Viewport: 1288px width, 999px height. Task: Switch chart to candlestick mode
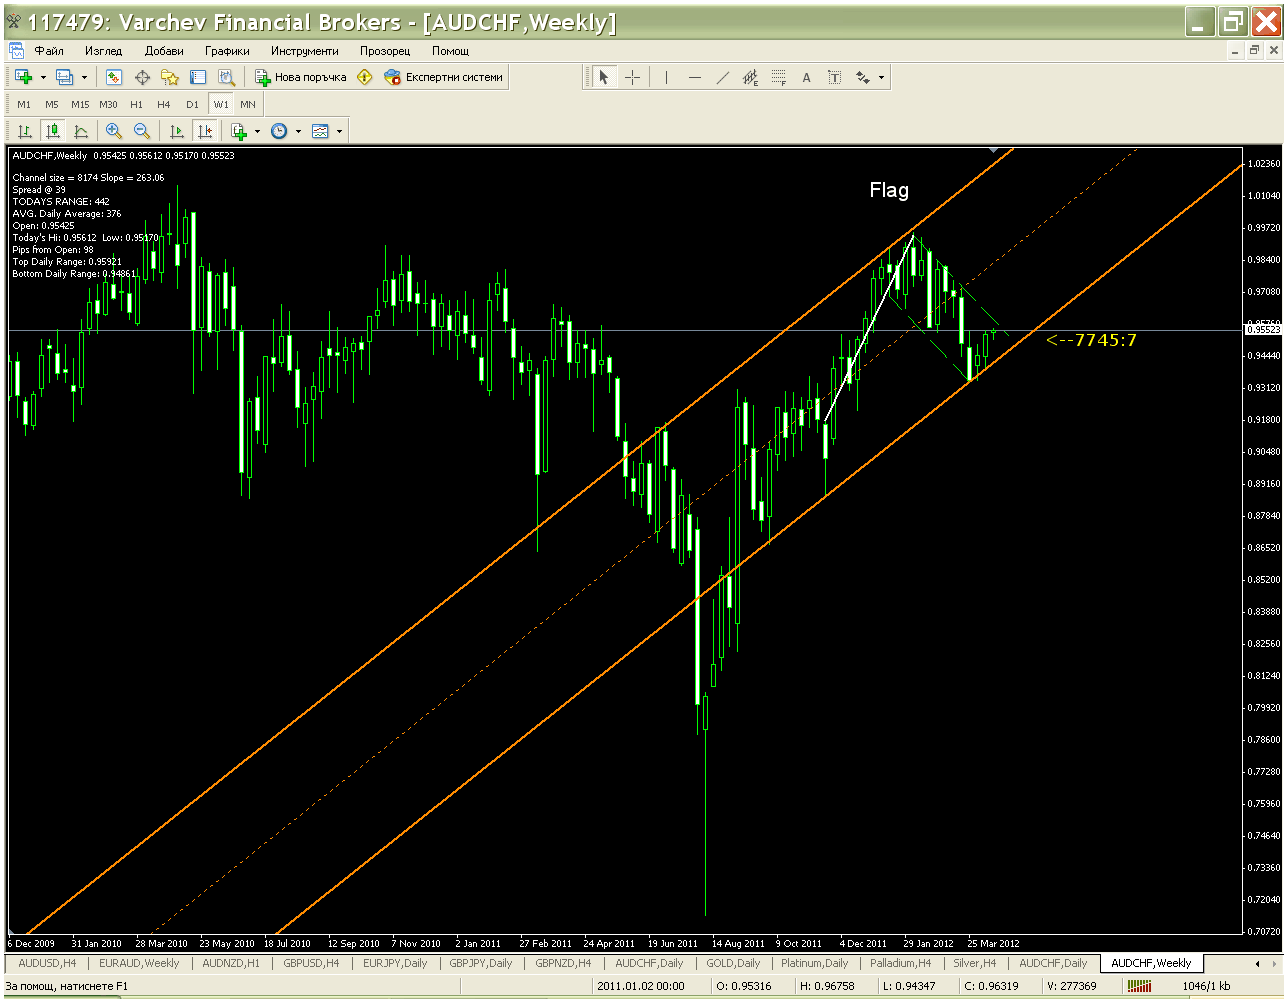tap(53, 131)
